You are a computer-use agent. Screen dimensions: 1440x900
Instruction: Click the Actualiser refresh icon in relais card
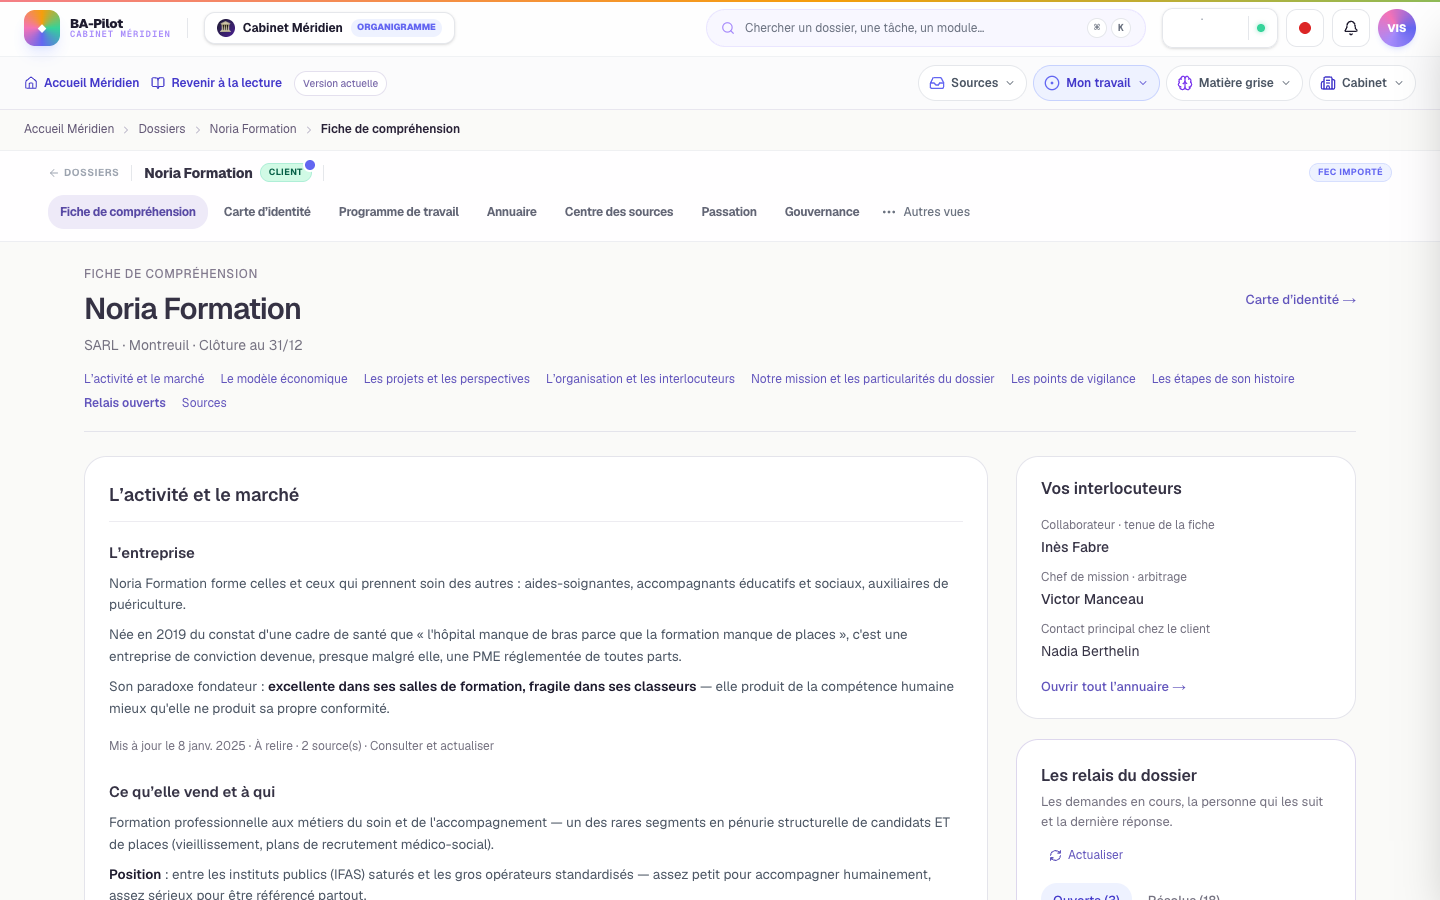(1055, 855)
